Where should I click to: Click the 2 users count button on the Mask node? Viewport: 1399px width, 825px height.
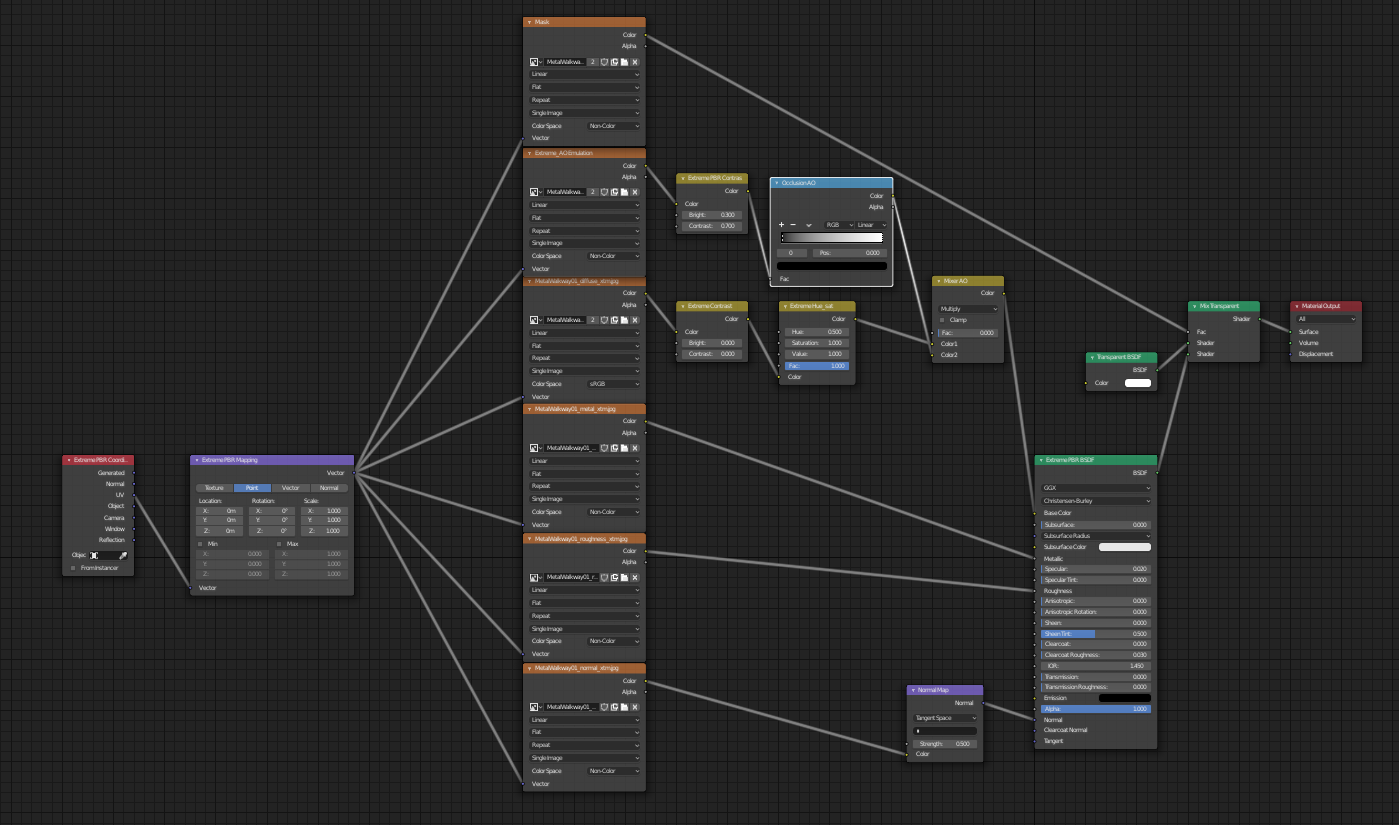point(593,61)
